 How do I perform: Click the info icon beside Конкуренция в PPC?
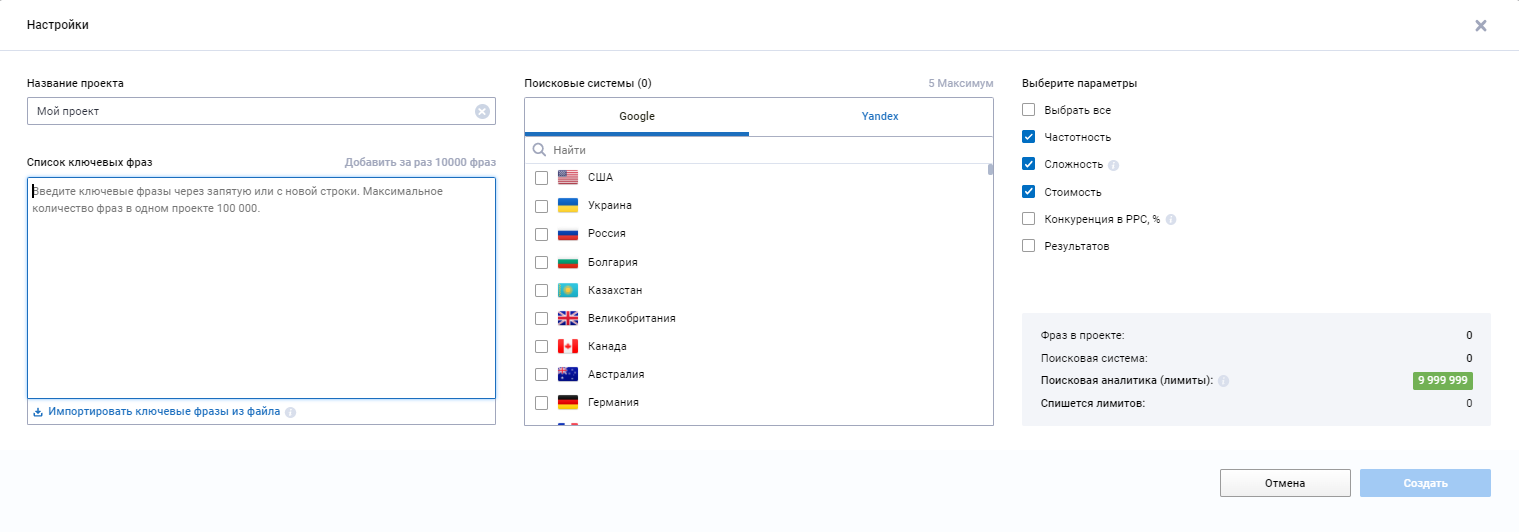click(x=1171, y=219)
